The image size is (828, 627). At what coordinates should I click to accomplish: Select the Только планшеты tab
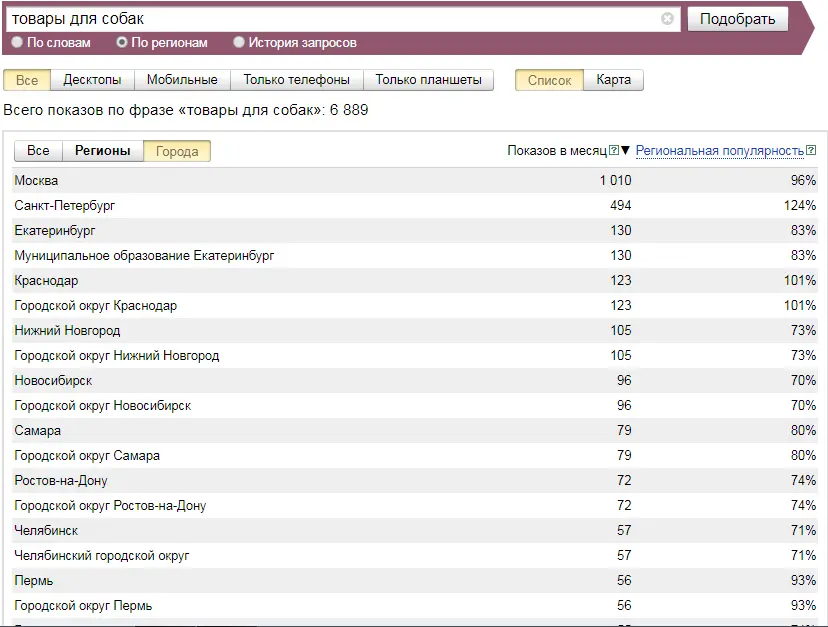point(428,80)
